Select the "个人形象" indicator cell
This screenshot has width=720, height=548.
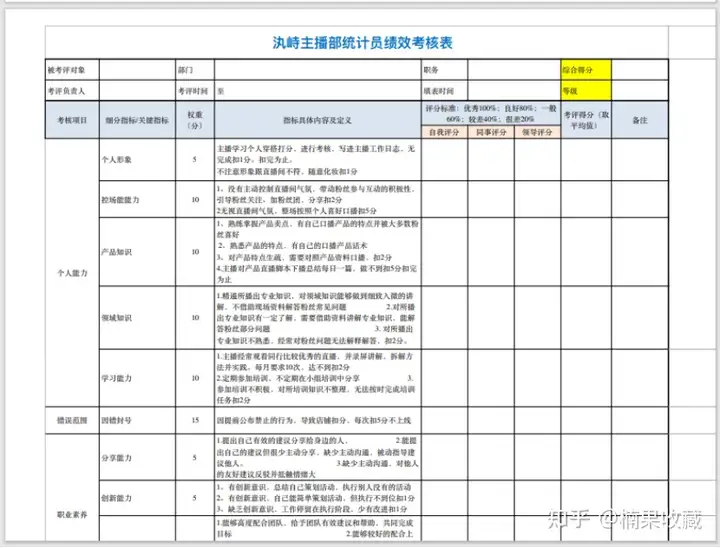point(137,159)
